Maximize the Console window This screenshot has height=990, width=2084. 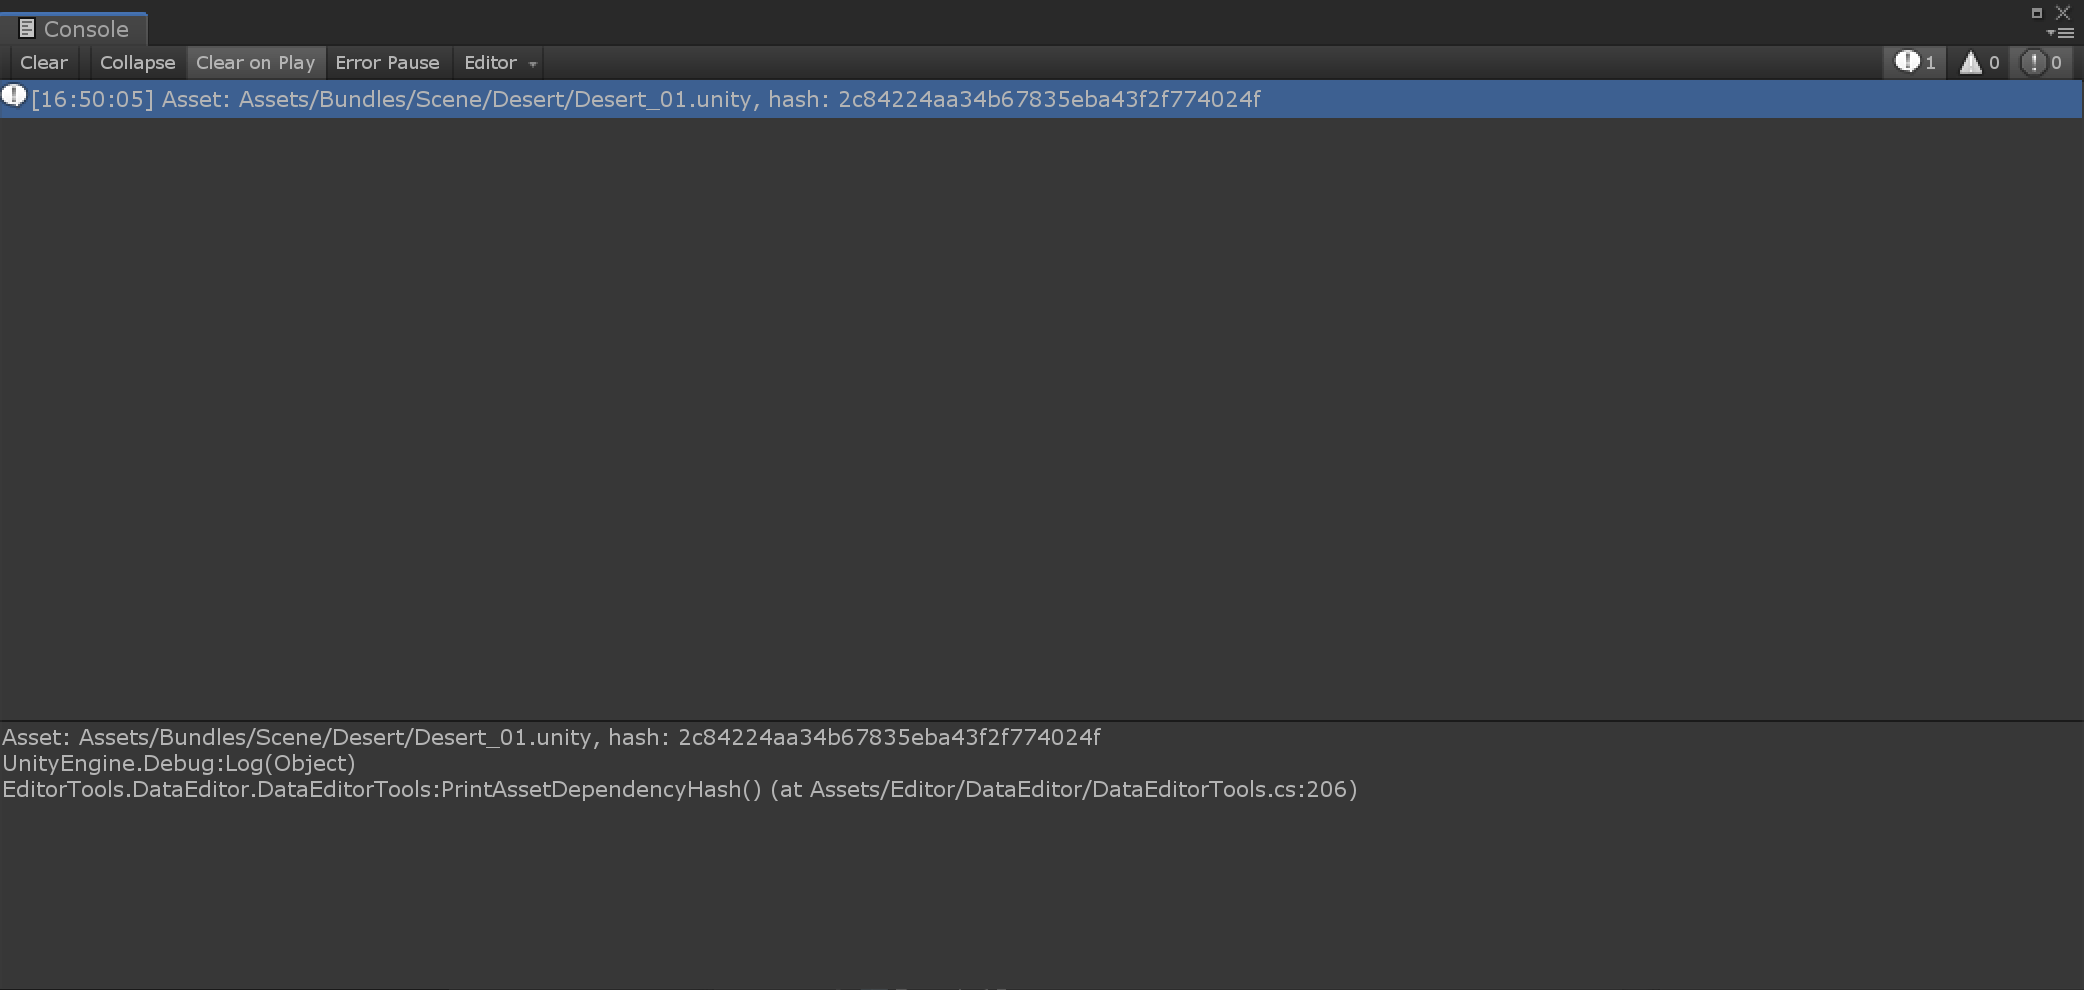click(2036, 13)
